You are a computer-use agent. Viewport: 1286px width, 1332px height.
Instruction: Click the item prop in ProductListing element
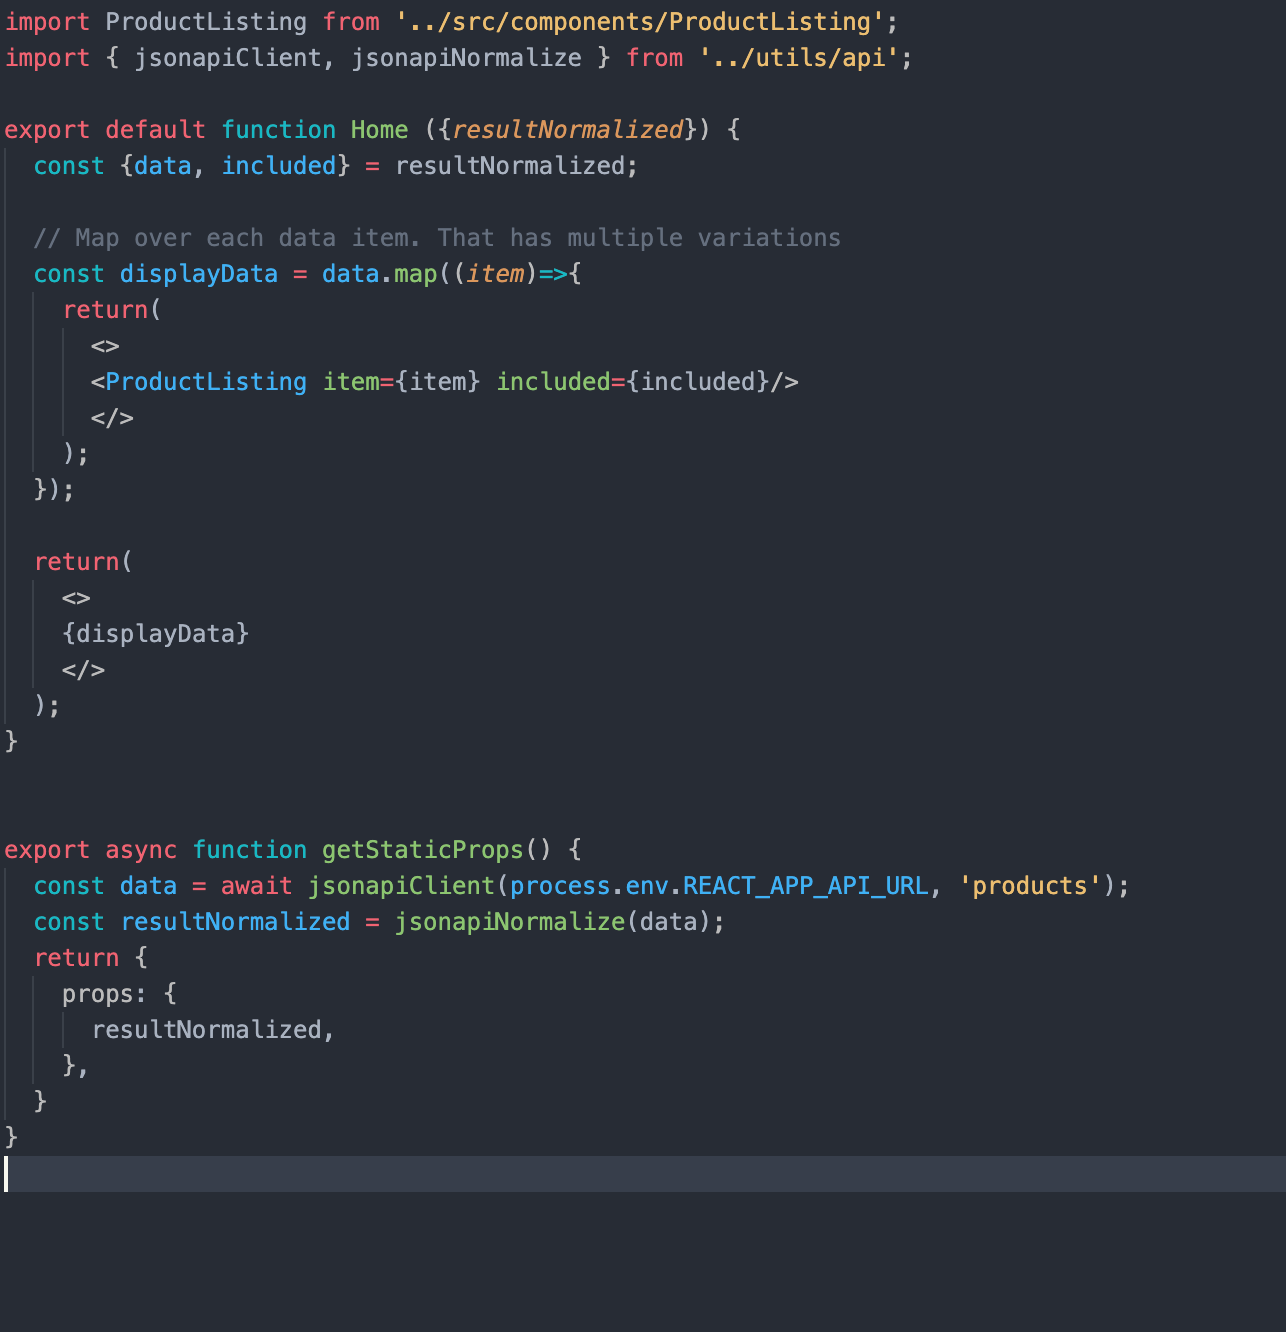(352, 381)
